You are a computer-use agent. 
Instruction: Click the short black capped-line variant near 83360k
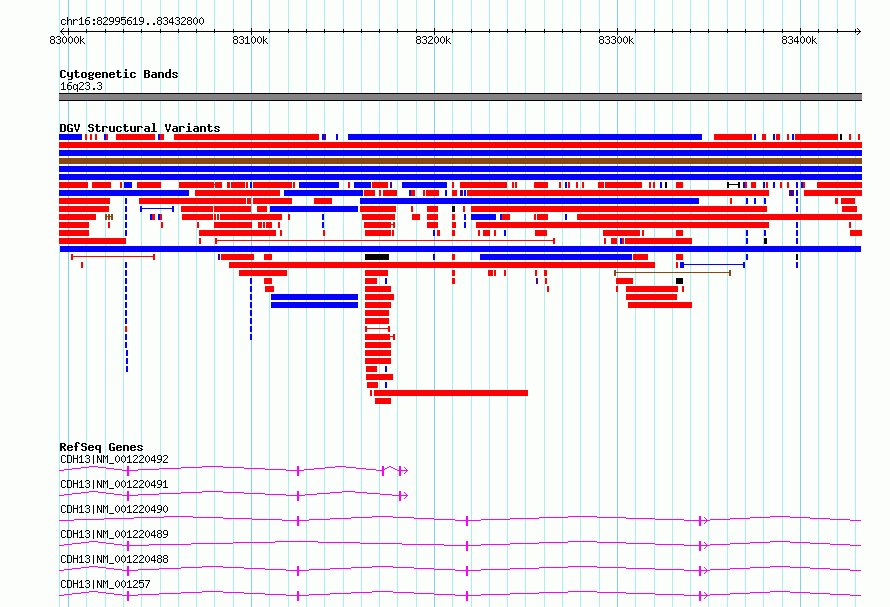734,185
